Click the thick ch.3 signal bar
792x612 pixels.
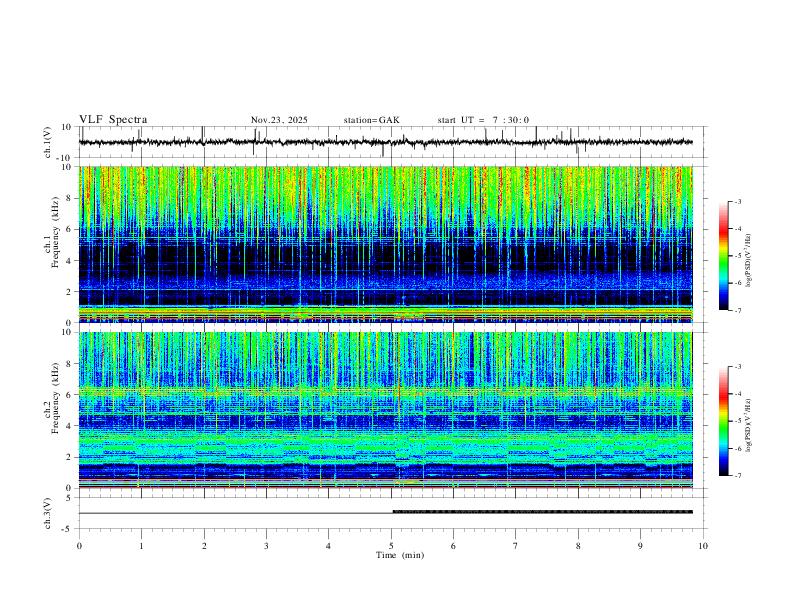coord(542,512)
